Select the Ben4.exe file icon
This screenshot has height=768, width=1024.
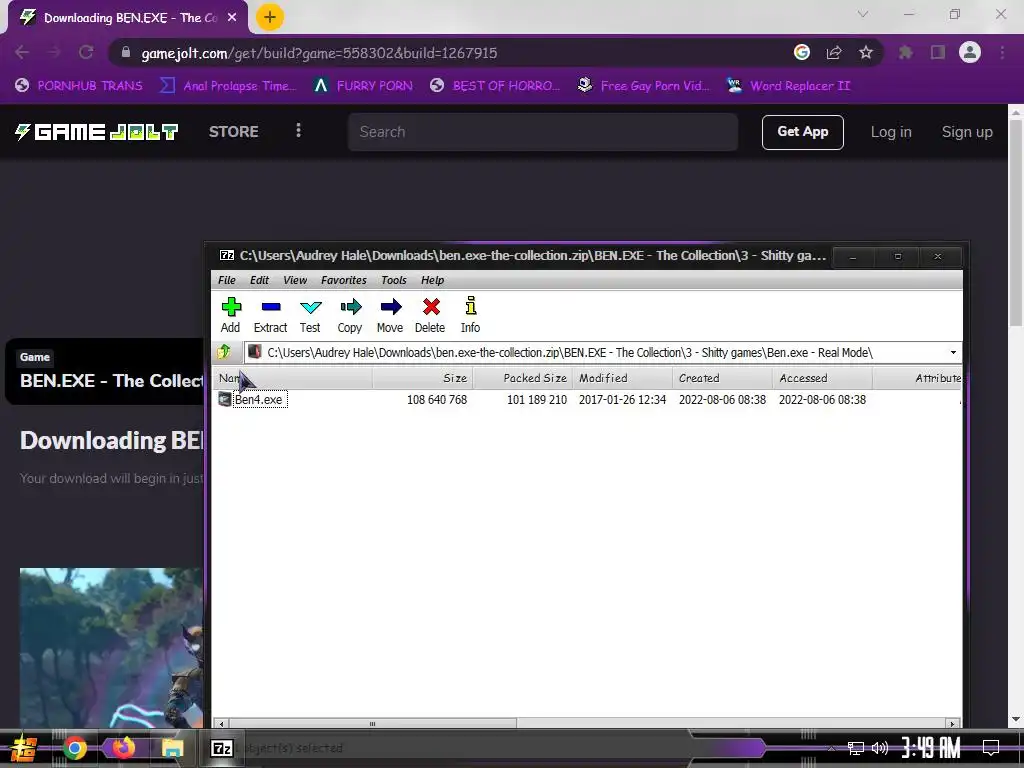pyautogui.click(x=225, y=400)
